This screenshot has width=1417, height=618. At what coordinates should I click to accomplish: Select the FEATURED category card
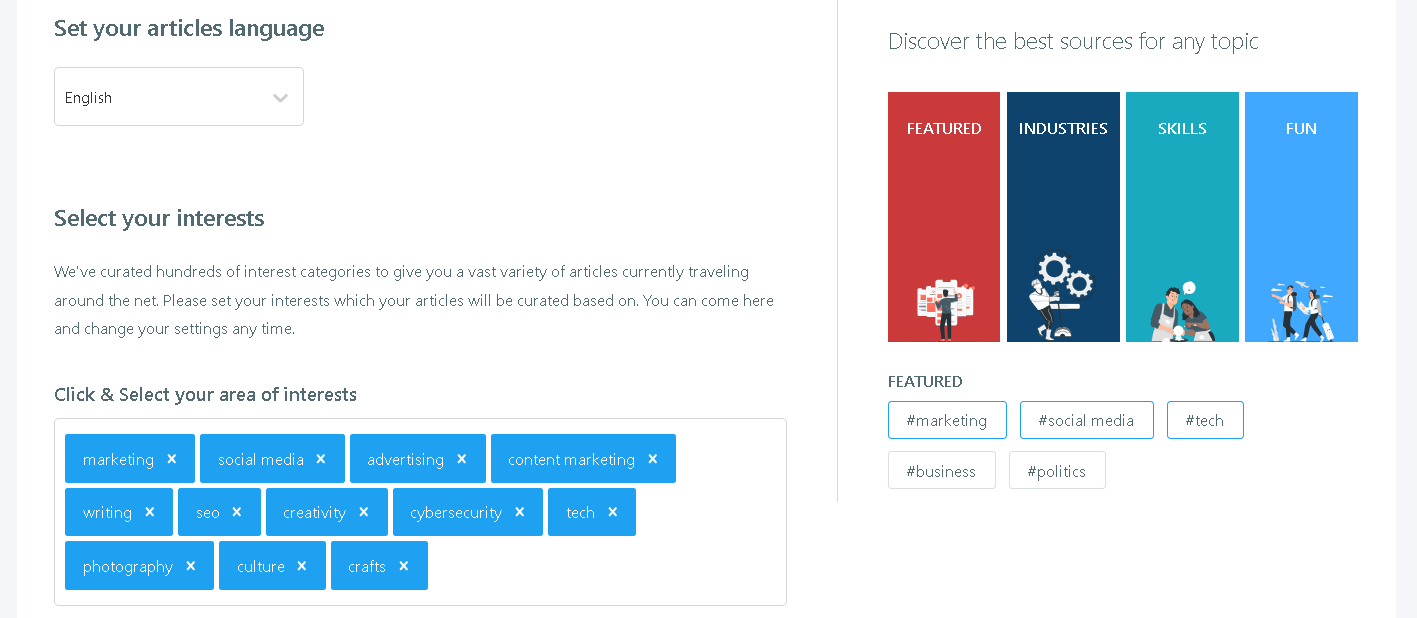coord(943,216)
